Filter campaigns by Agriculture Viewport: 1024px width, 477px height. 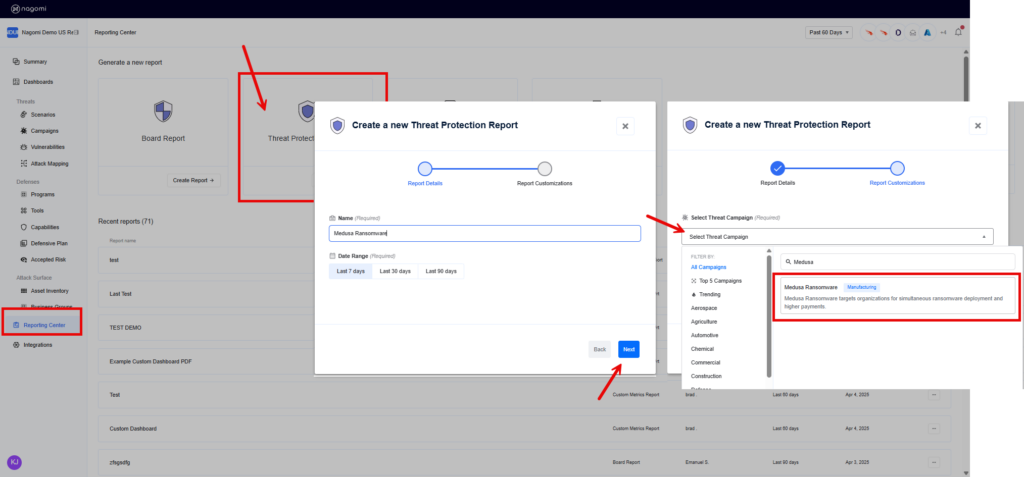point(704,321)
